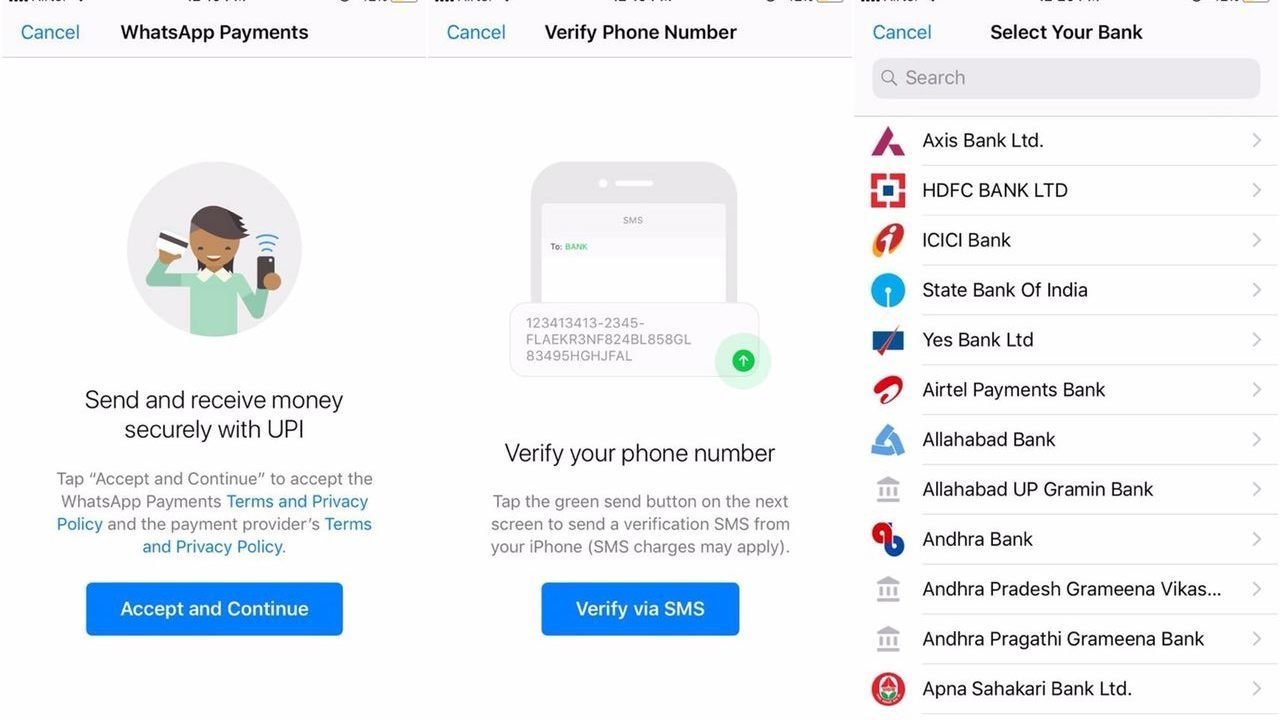Screen dimensions: 1280x720
Task: Tap the Yes Bank Ltd logo
Action: 888,340
